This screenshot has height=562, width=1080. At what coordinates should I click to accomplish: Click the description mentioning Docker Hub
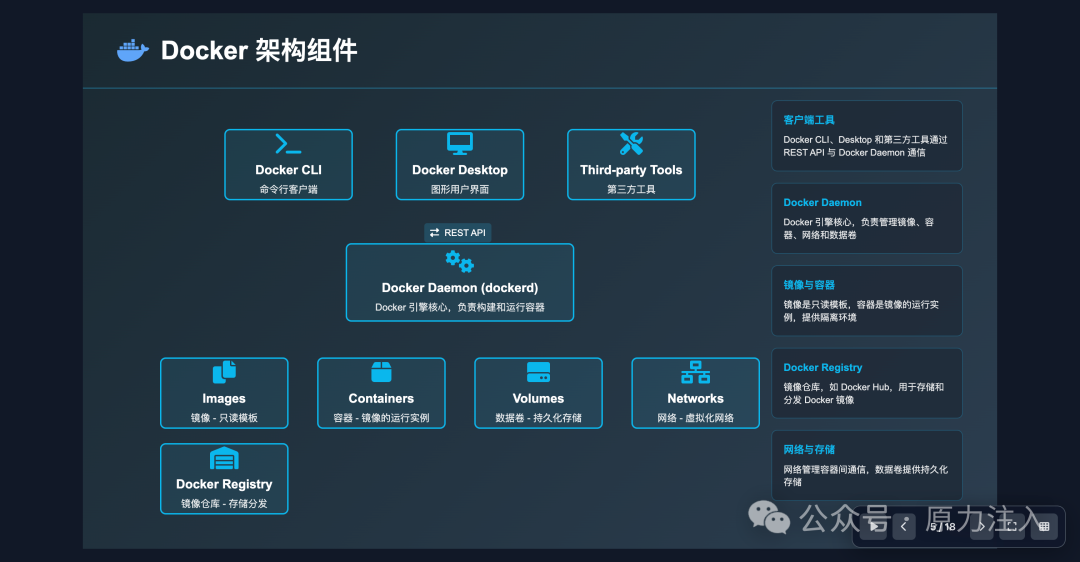coord(863,393)
